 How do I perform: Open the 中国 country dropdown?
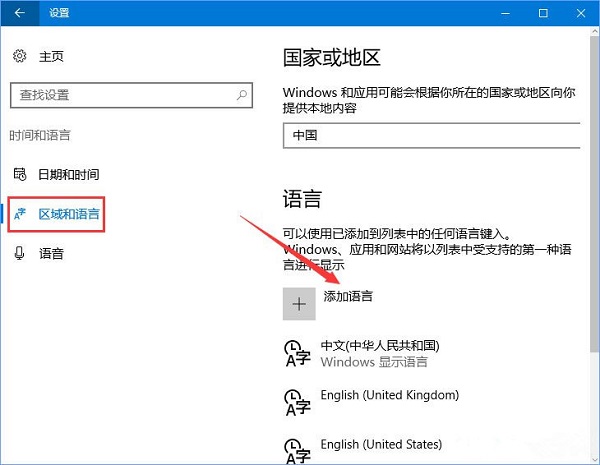[x=432, y=135]
